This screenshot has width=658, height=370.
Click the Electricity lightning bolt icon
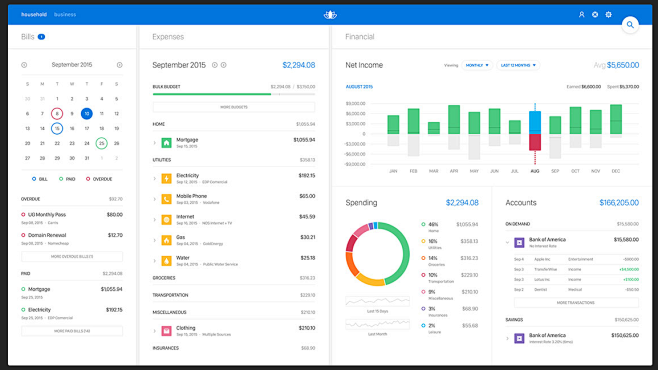(167, 178)
